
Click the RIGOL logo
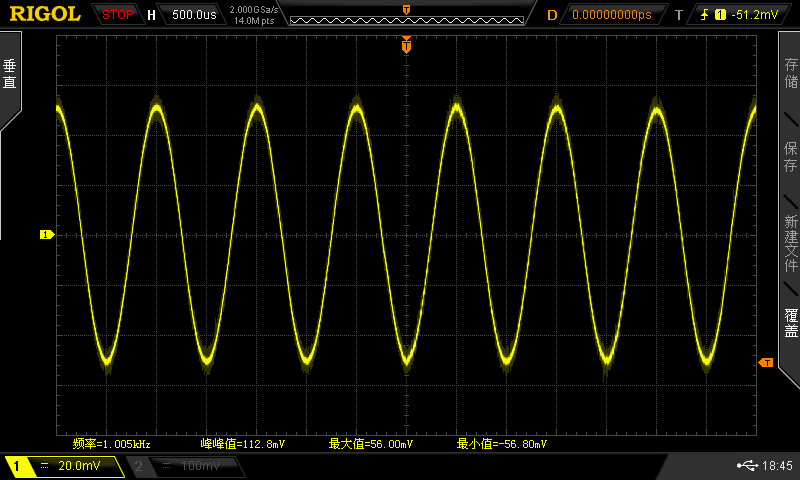coord(45,14)
